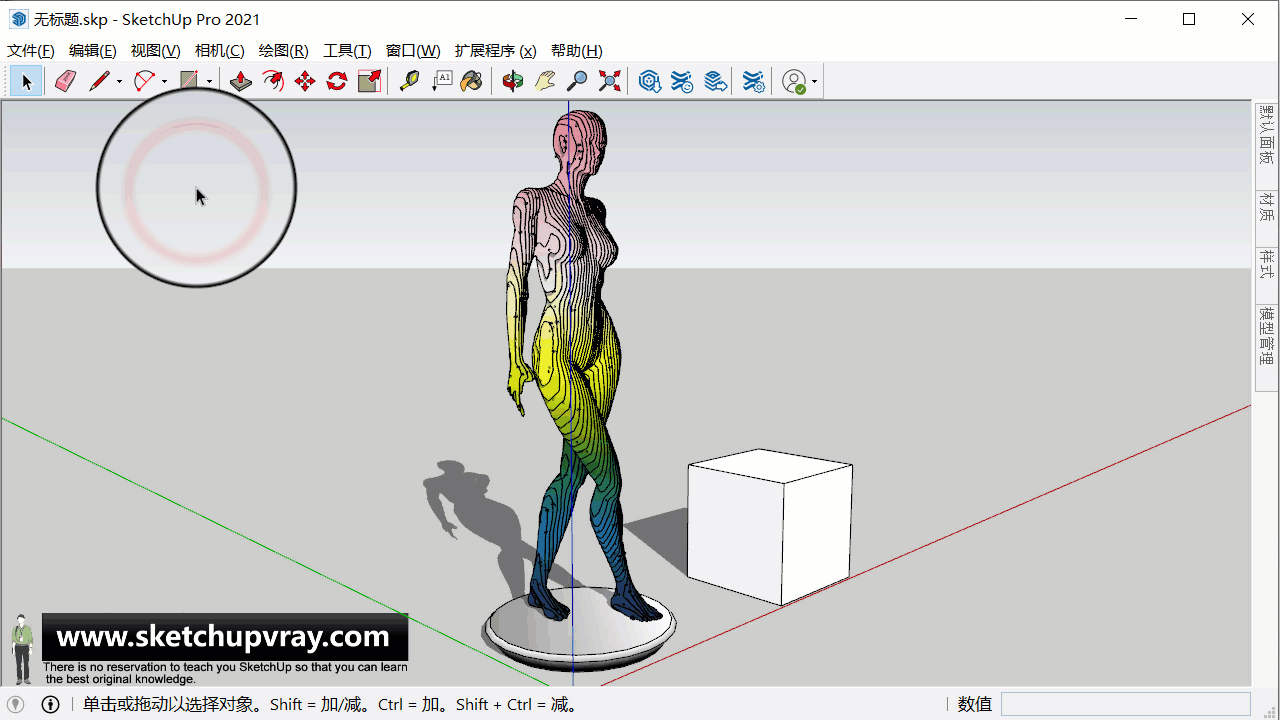Open the 扩展程序 (x) menu
Screen dimensions: 1280x720
click(495, 51)
